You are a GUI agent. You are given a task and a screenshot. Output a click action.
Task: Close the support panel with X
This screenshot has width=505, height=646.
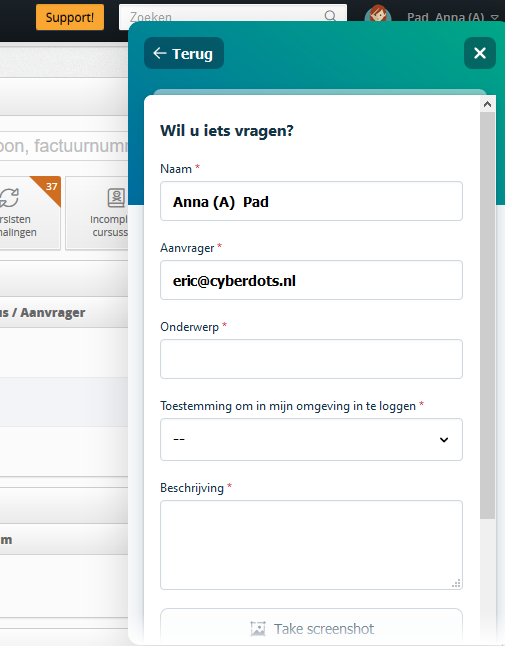pyautogui.click(x=480, y=53)
